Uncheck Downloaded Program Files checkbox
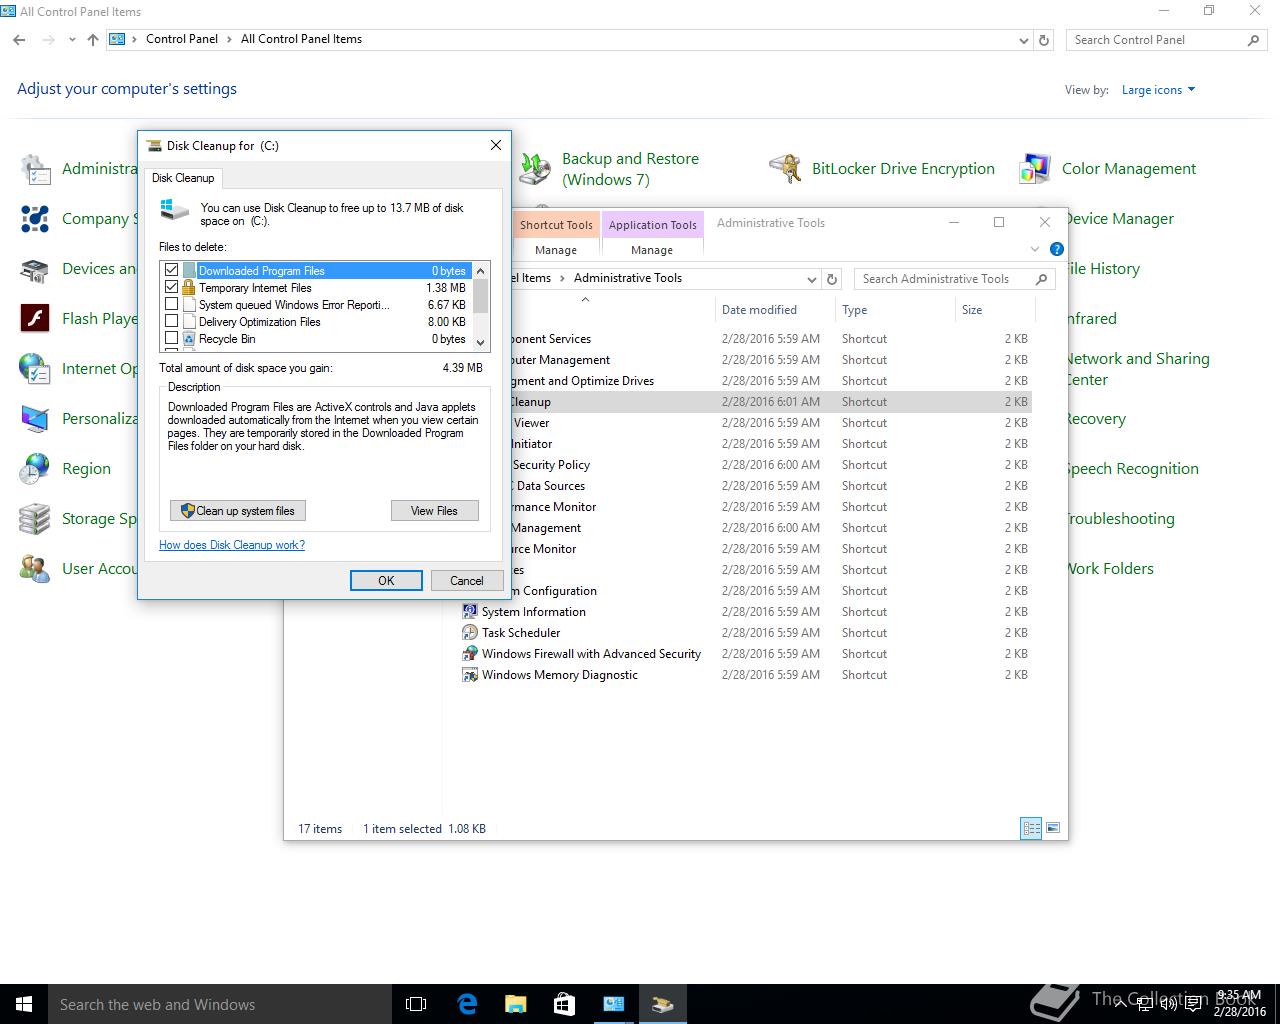1280x1024 pixels. pos(172,270)
